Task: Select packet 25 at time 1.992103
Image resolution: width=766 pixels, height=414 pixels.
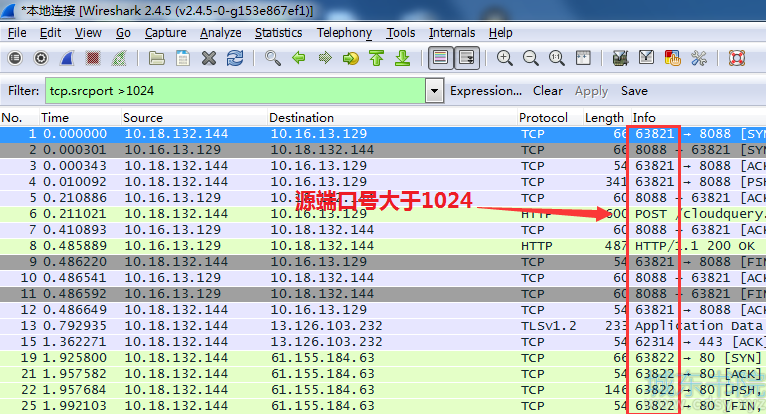Action: point(383,406)
